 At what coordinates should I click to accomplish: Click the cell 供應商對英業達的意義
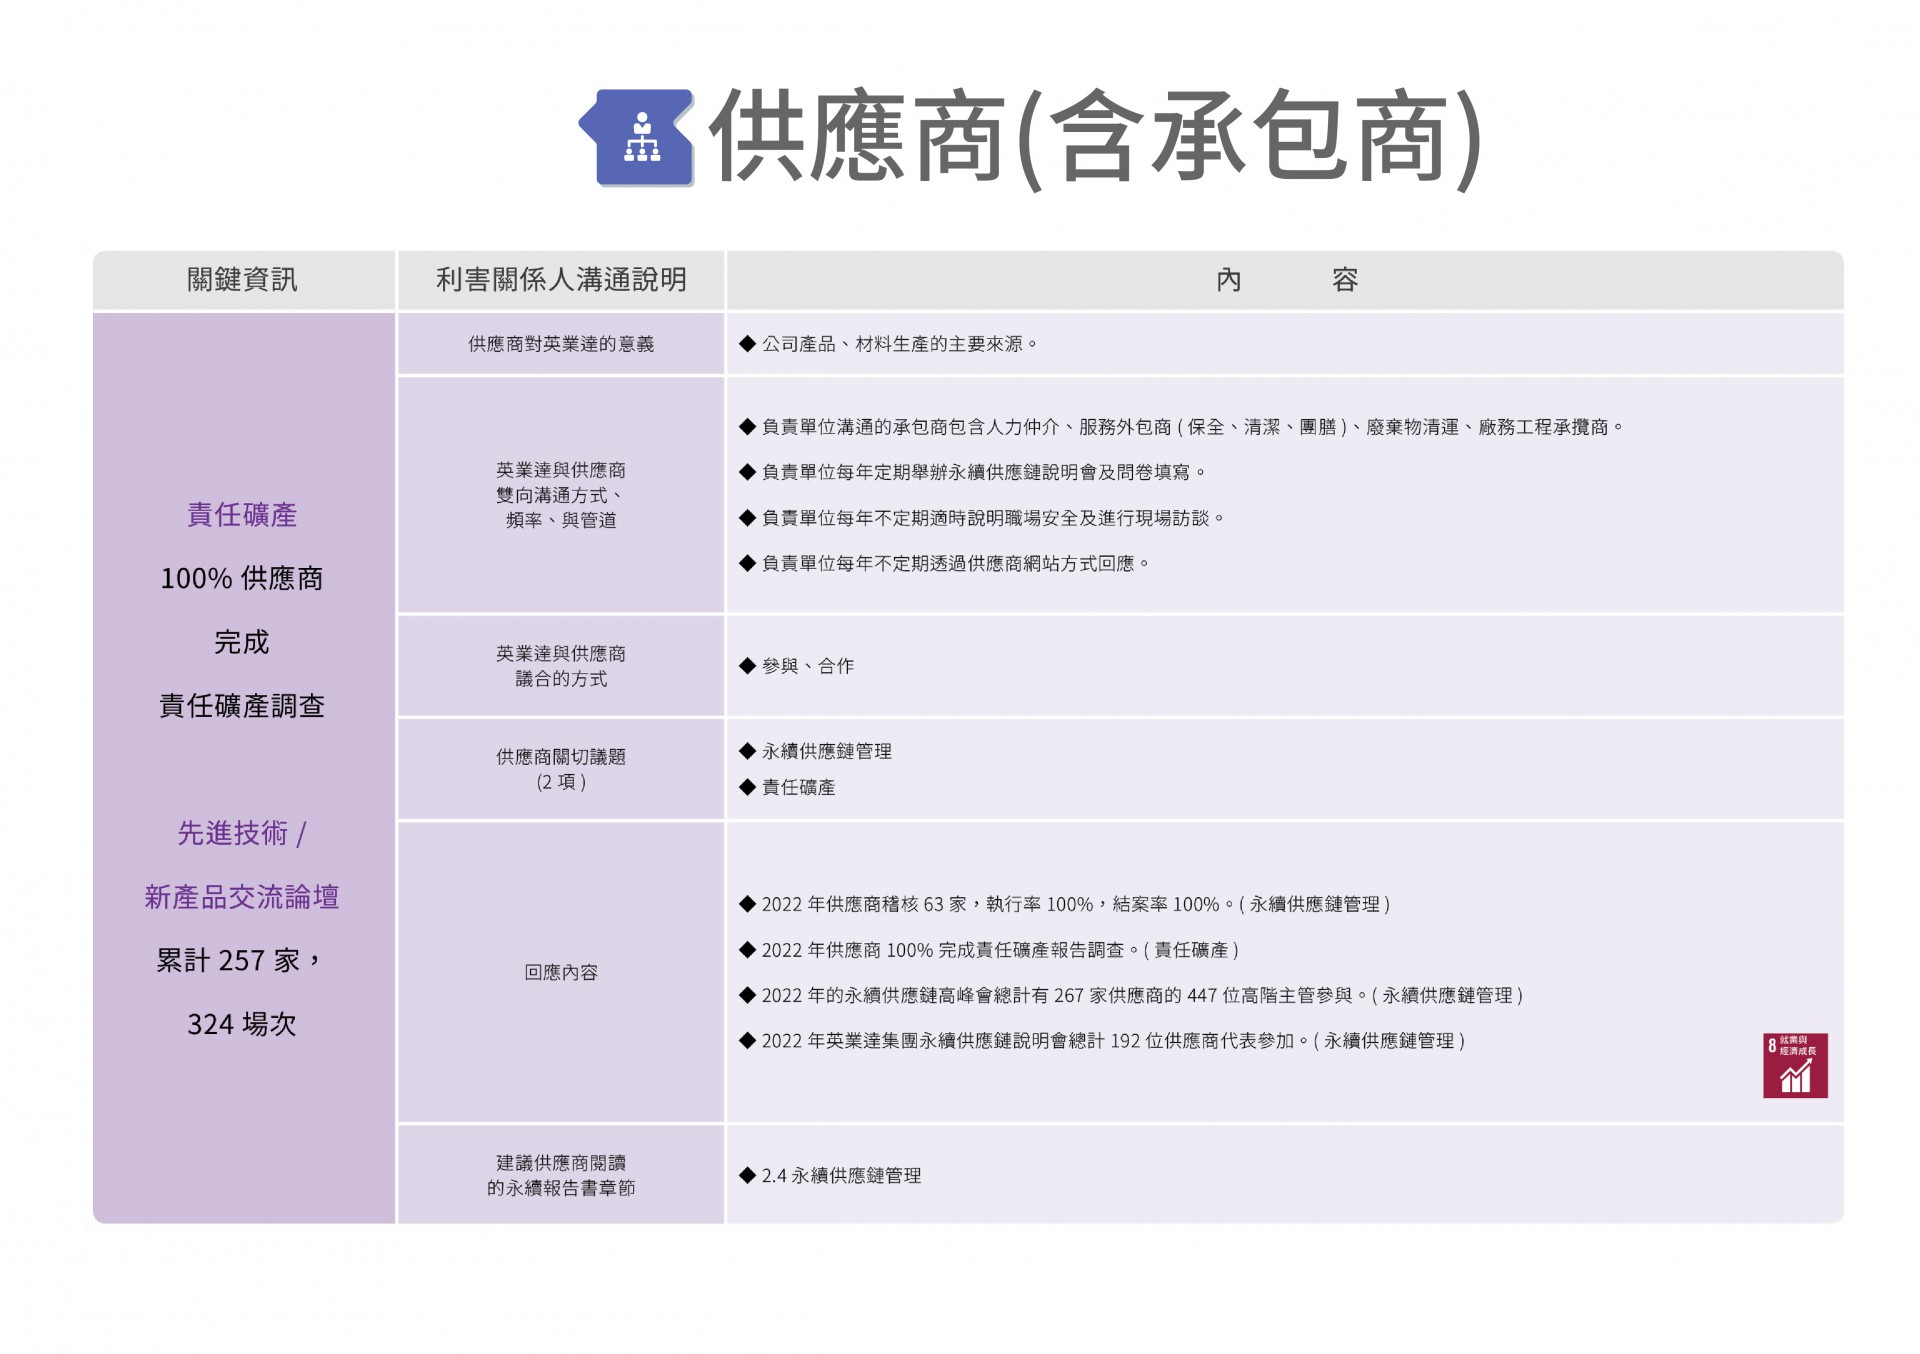(x=561, y=344)
